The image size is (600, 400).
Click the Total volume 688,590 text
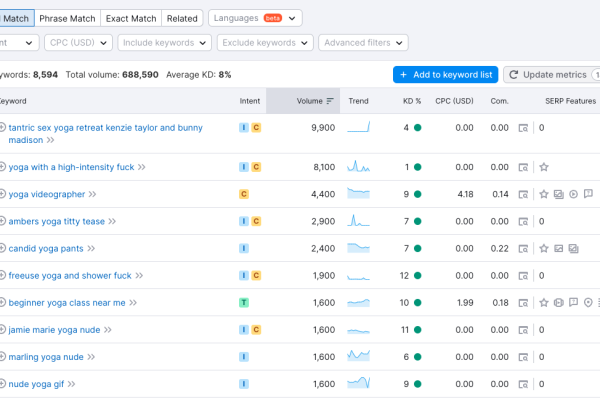click(x=112, y=75)
